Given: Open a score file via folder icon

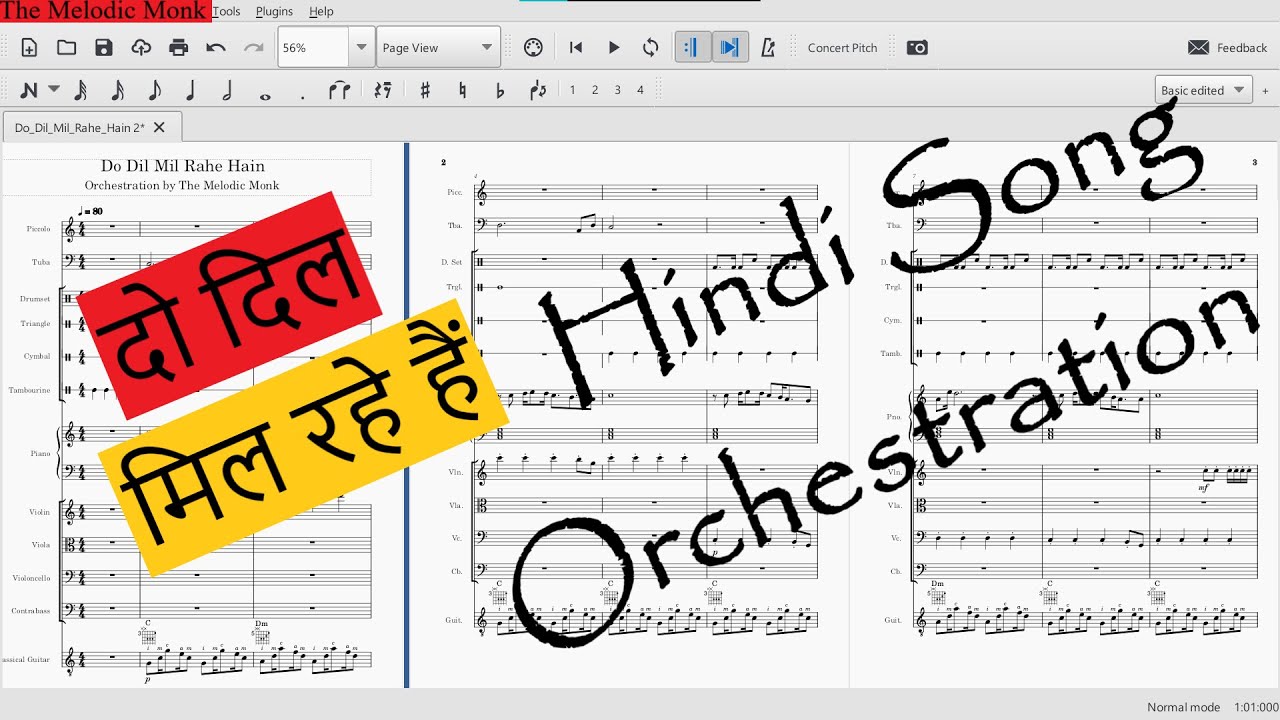Looking at the screenshot, I should click(x=66, y=48).
